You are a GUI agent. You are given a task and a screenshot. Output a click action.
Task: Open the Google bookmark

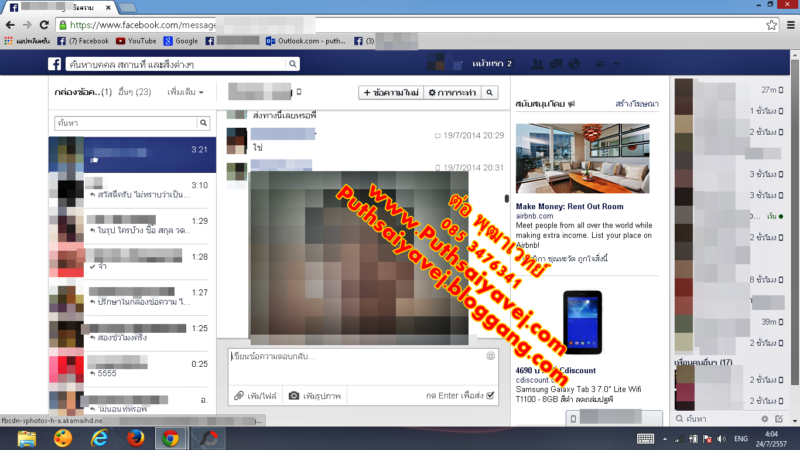[181, 41]
